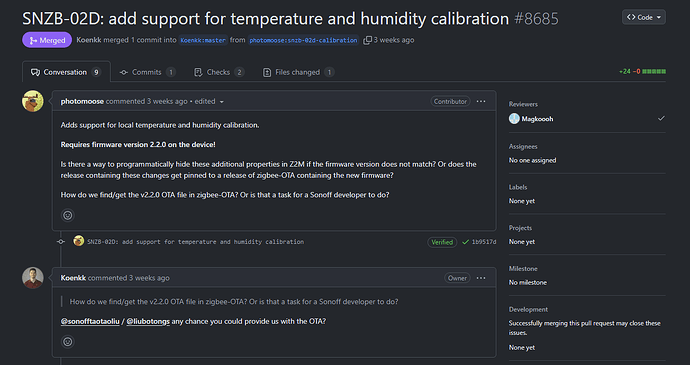This screenshot has width=690, height=365.
Task: Open options menu on photomoose's comment
Action: click(x=481, y=101)
